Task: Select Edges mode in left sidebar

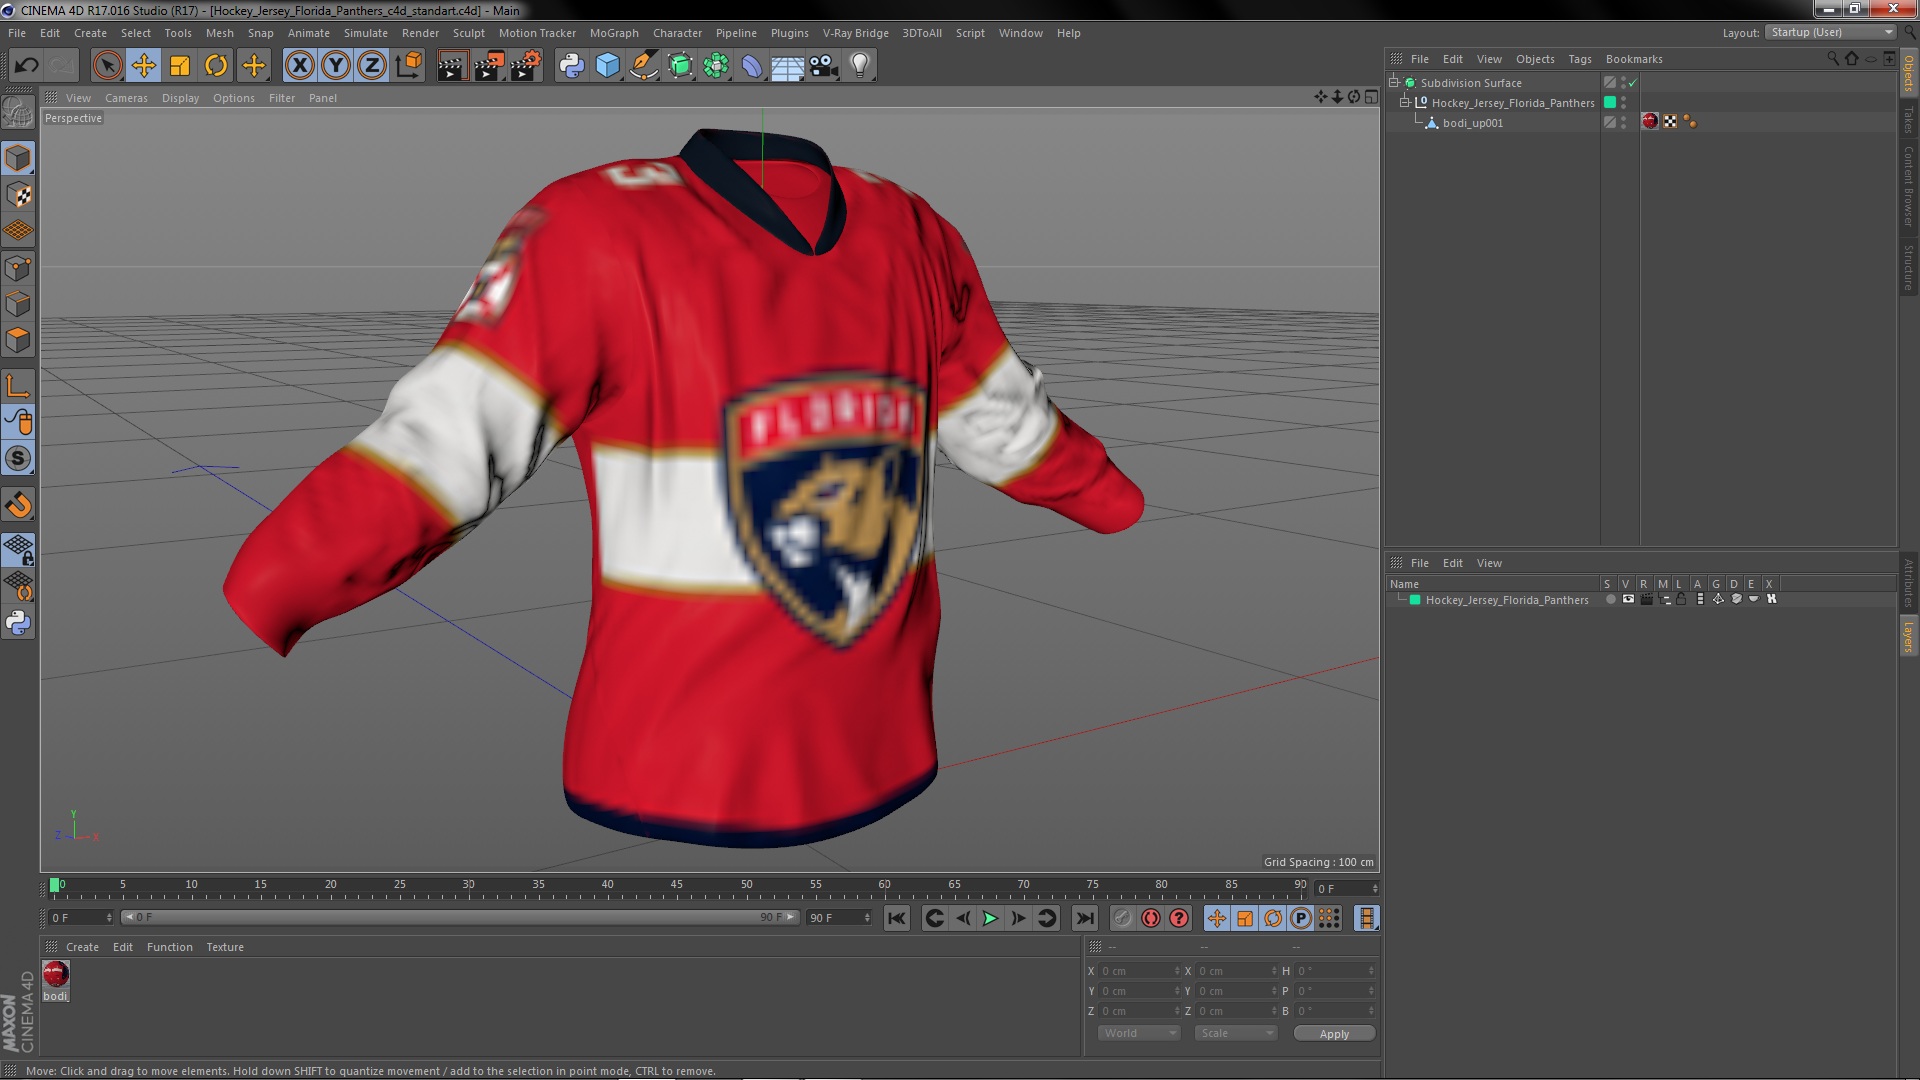Action: pos(18,304)
